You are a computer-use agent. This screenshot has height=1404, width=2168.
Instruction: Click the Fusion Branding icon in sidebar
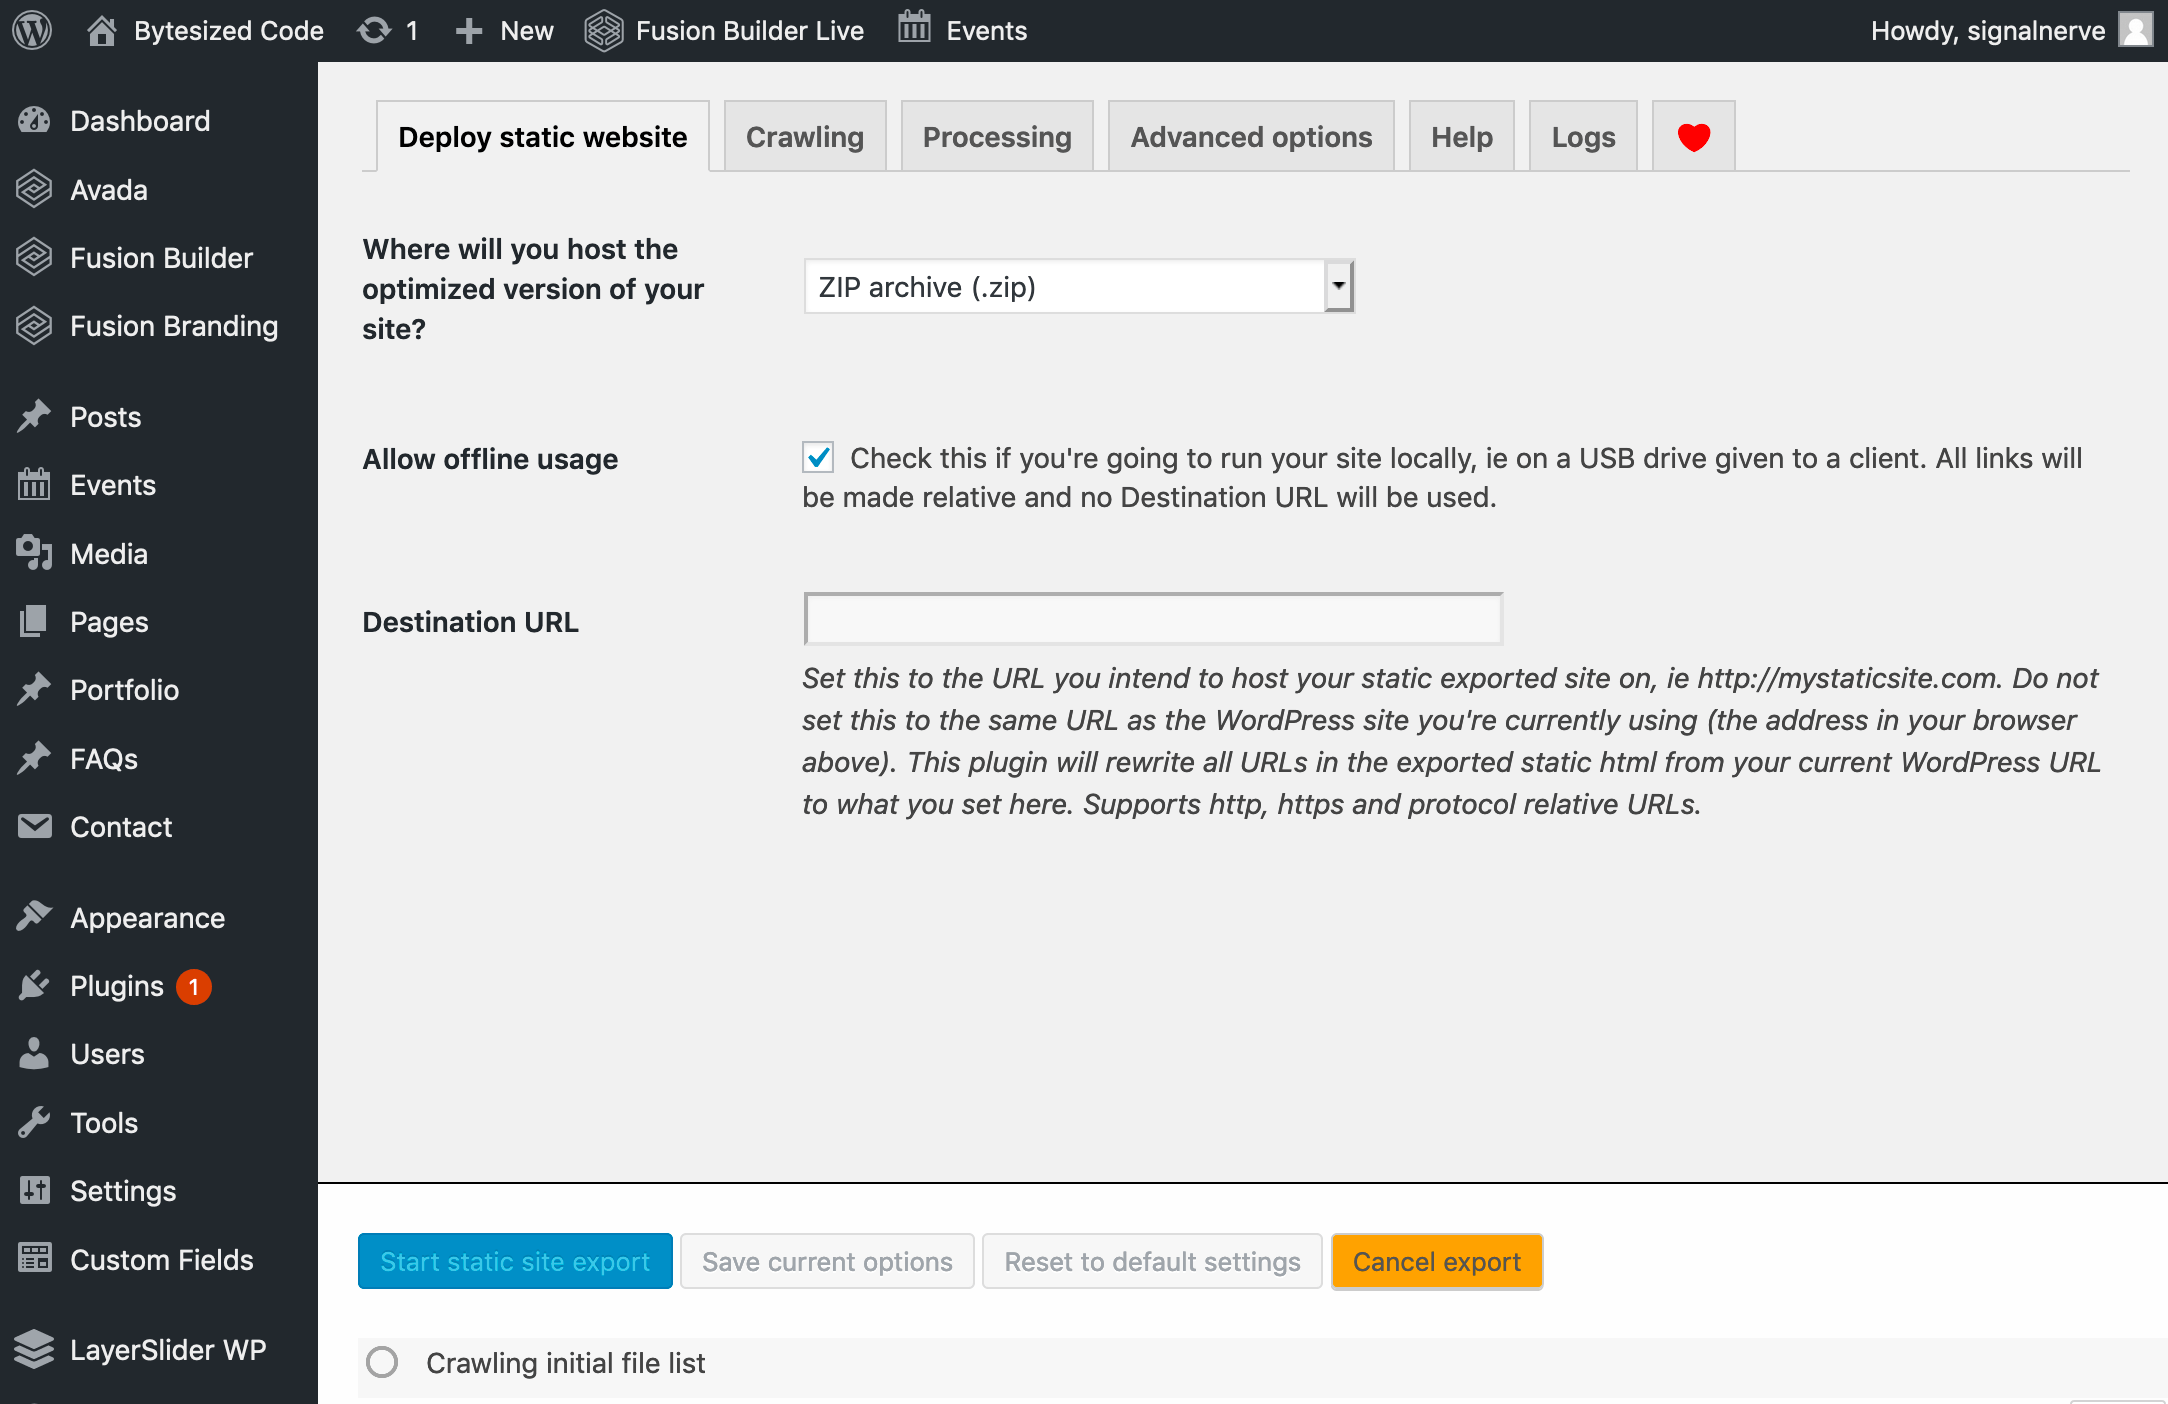(35, 325)
